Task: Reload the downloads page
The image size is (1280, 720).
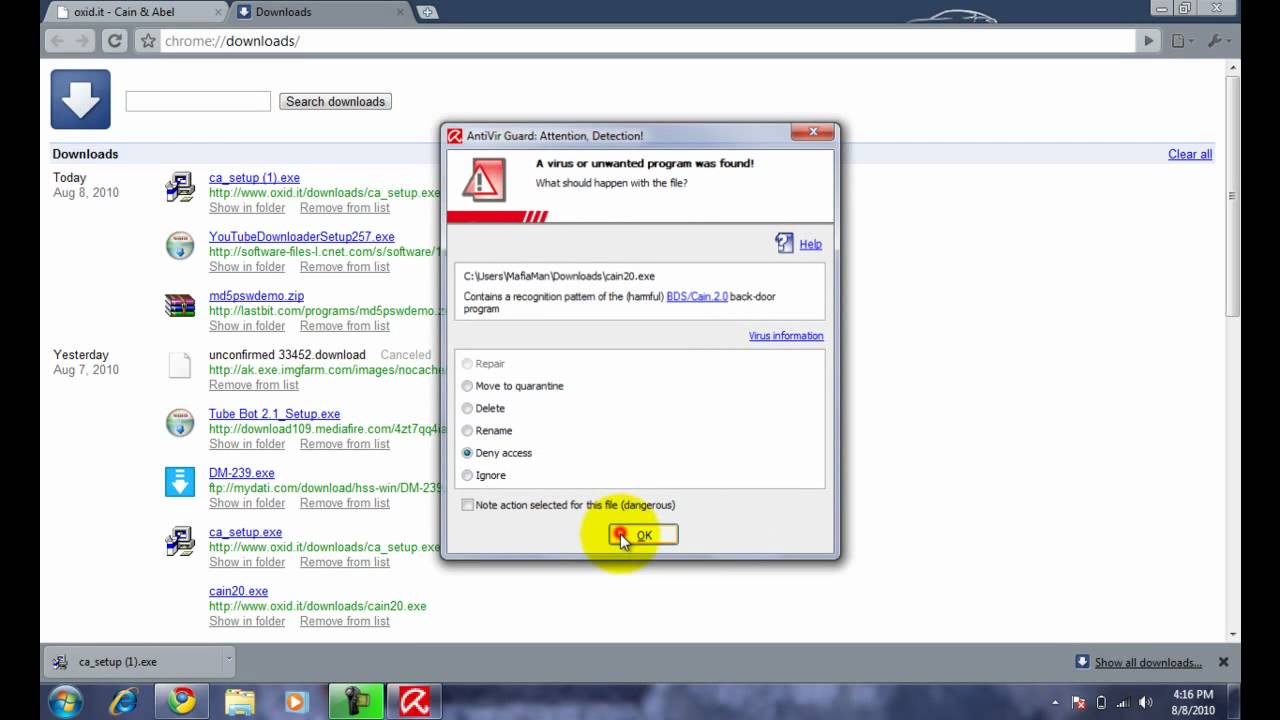Action: pos(115,41)
